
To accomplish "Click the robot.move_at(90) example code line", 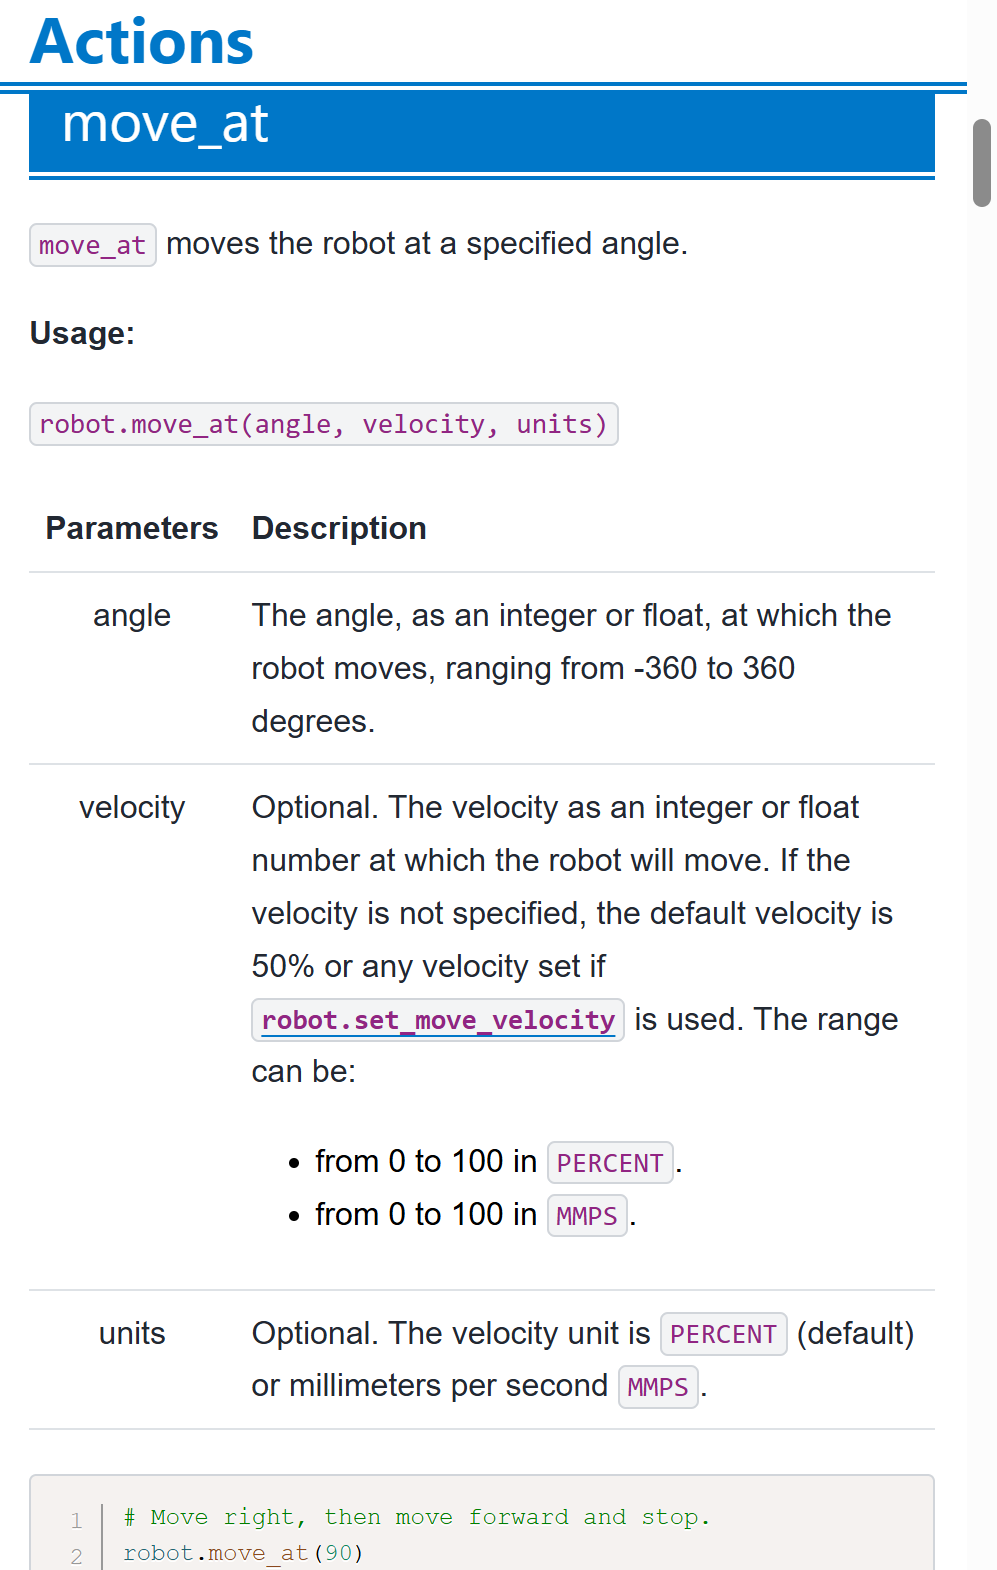I will pyautogui.click(x=243, y=1553).
